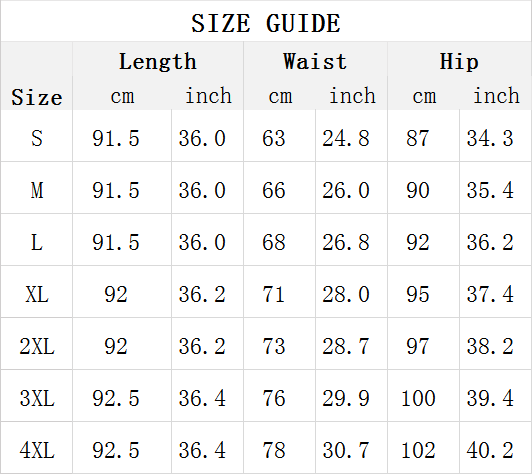Click the 3XL size row label

(x=37, y=398)
